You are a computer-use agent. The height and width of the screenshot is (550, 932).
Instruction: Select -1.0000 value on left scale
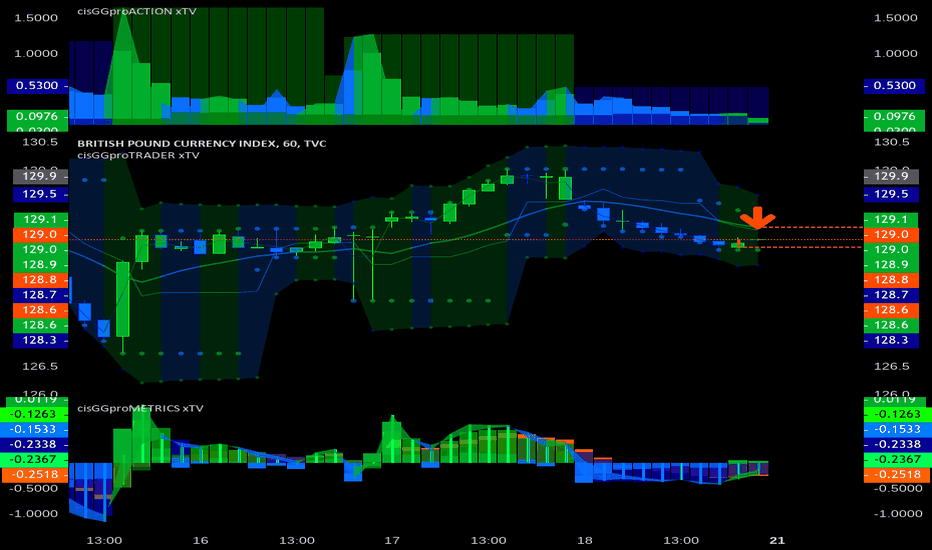tap(34, 514)
